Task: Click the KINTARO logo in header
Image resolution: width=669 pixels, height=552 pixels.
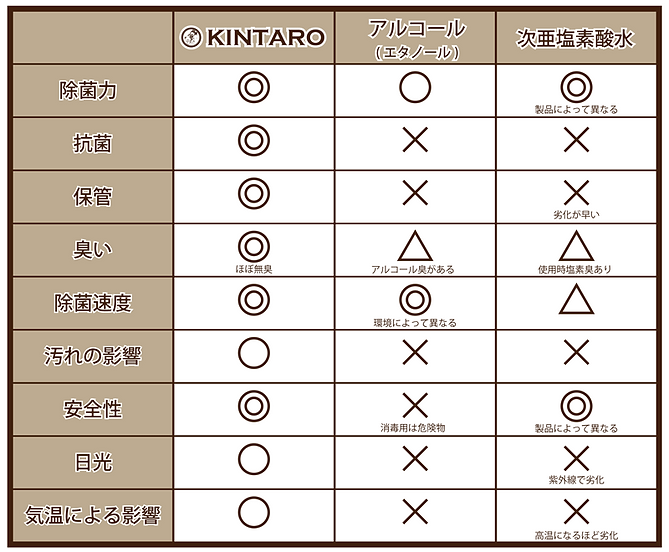Action: [253, 38]
